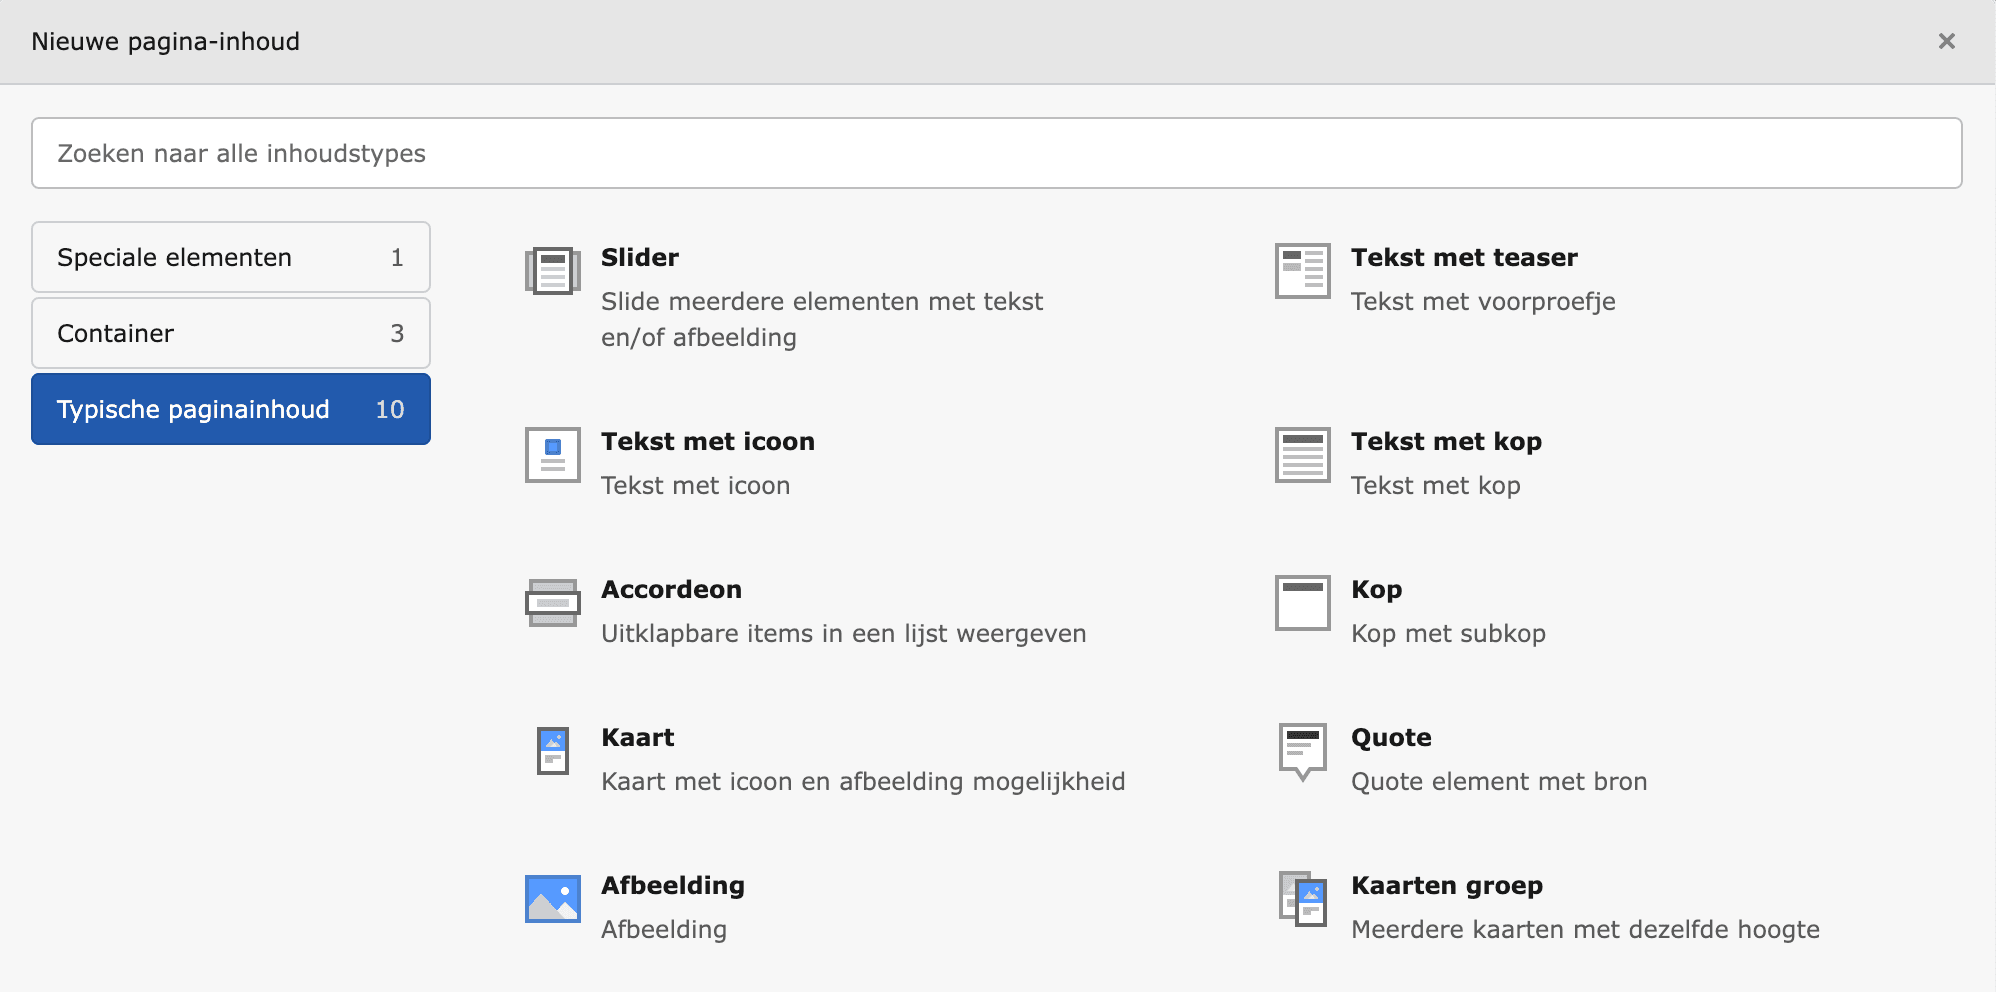
Task: Click the Accordeon element icon
Action: (552, 602)
